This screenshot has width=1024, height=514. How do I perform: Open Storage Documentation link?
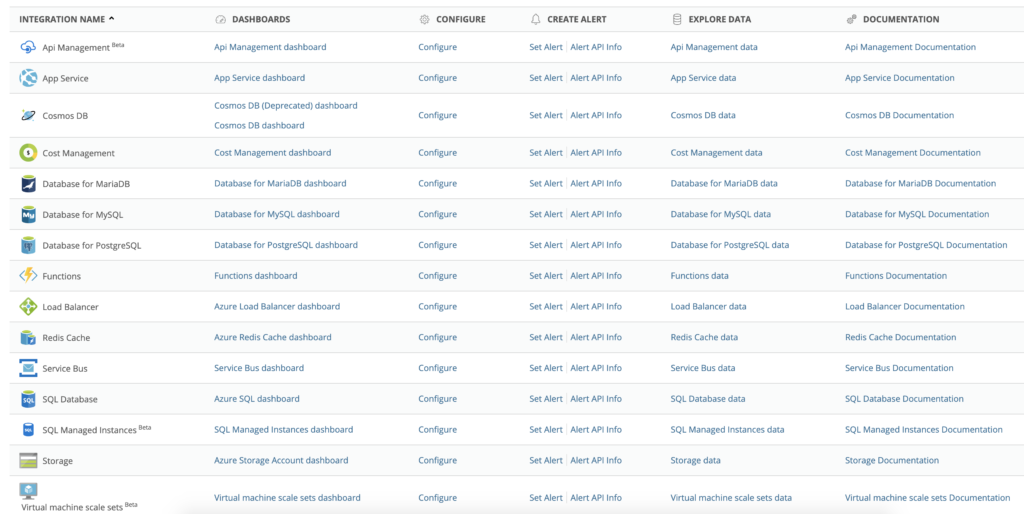[892, 460]
